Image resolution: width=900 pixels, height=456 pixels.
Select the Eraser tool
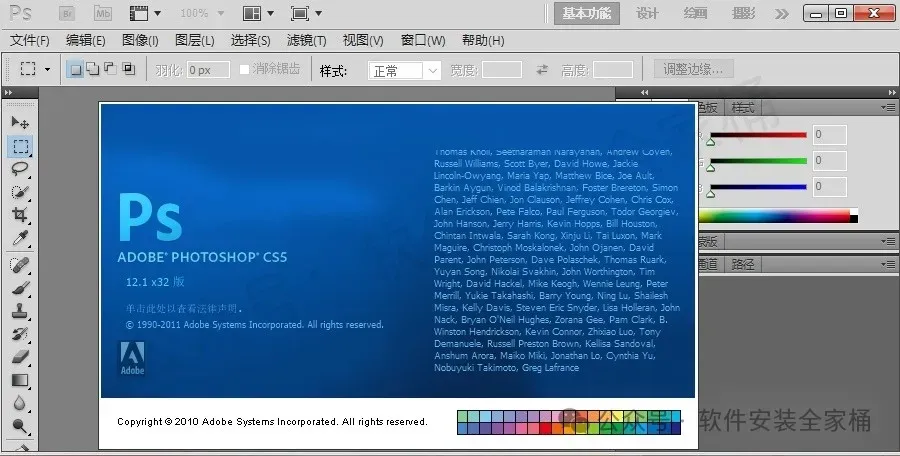coord(20,357)
